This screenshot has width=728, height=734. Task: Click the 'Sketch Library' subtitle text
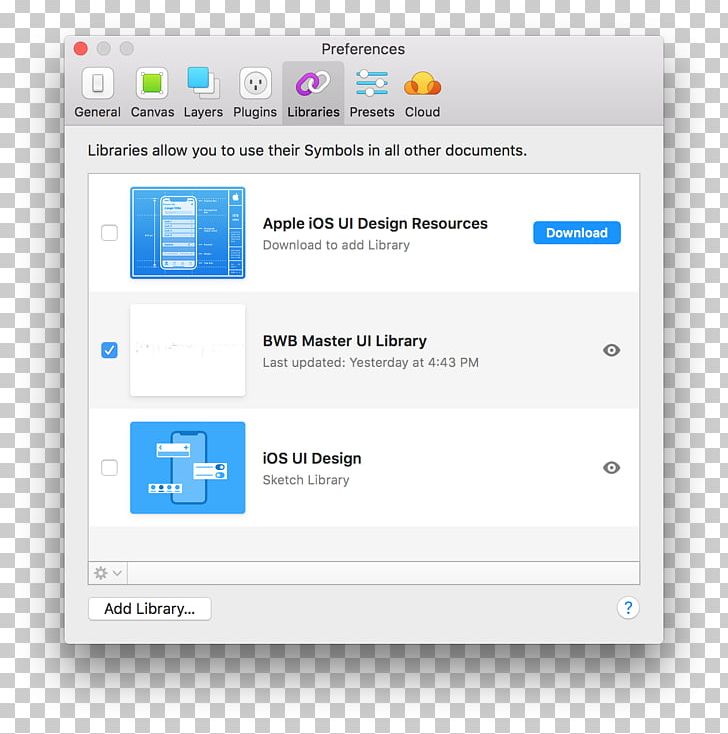pos(306,480)
